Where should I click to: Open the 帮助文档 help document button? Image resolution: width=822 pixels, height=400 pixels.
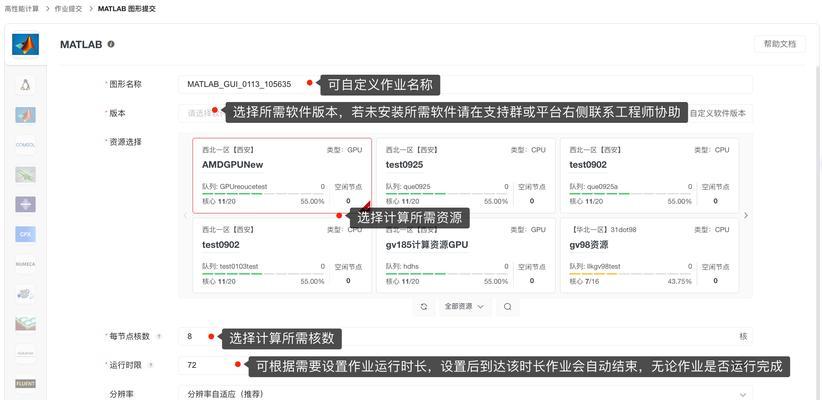point(780,44)
